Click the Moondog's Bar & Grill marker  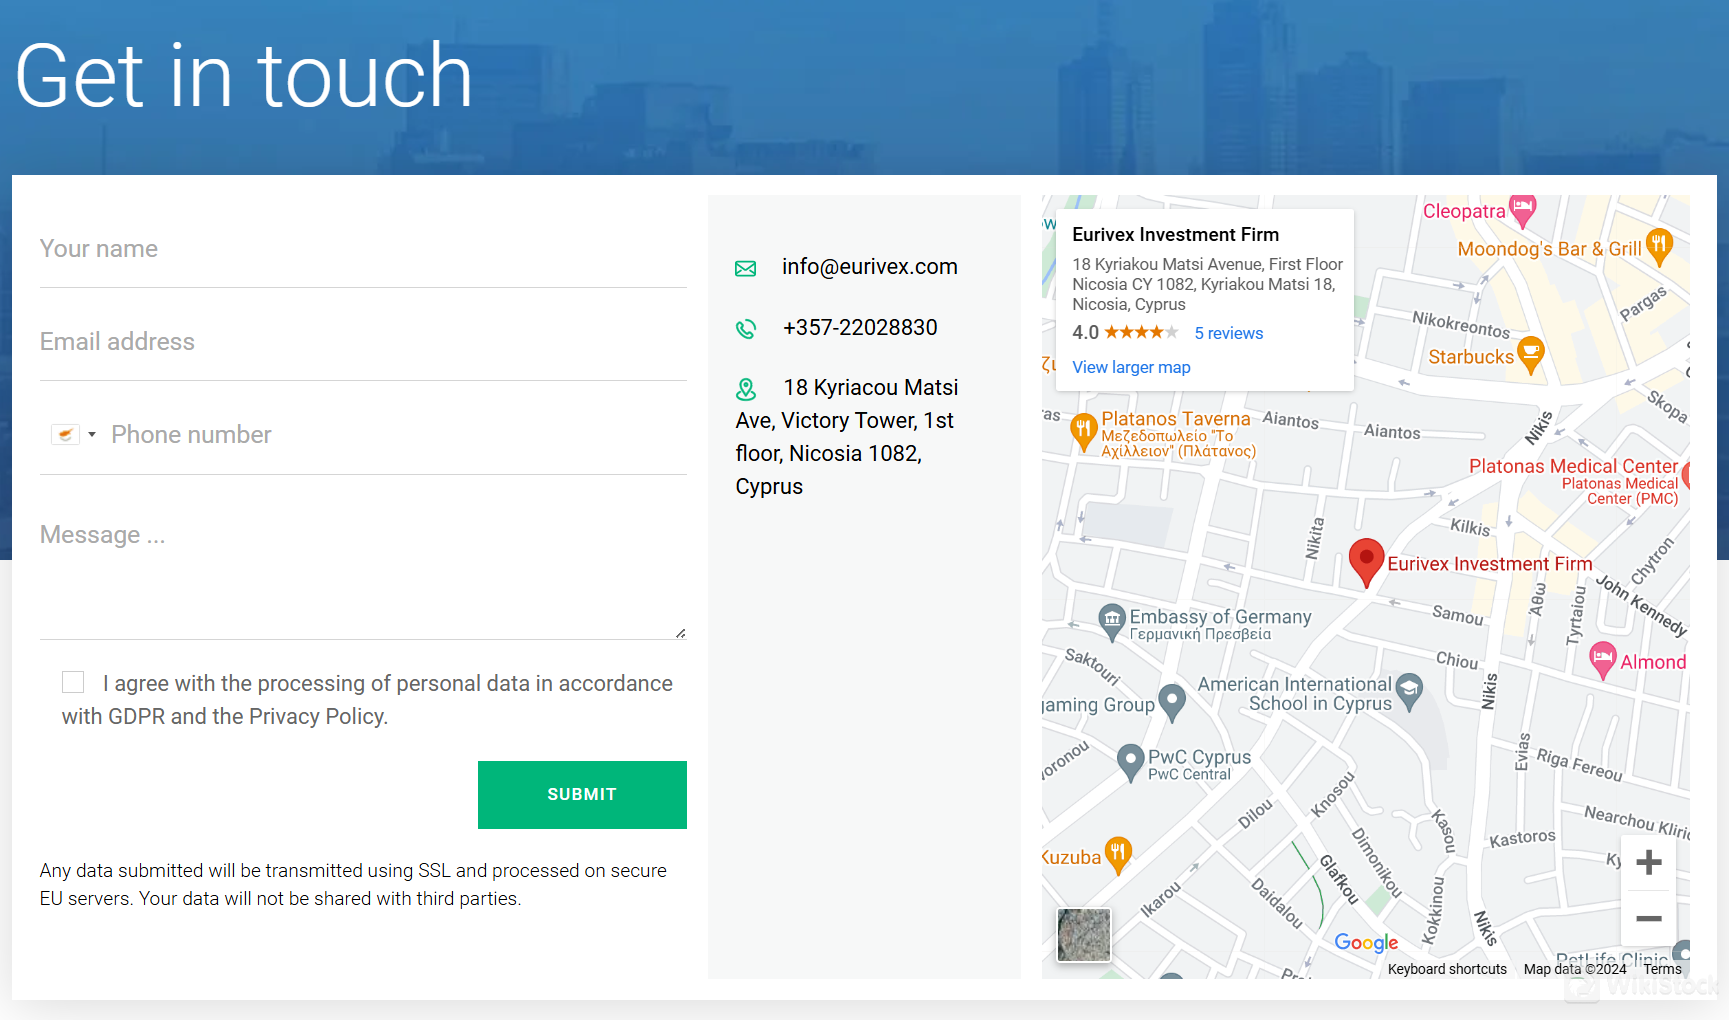coord(1658,246)
